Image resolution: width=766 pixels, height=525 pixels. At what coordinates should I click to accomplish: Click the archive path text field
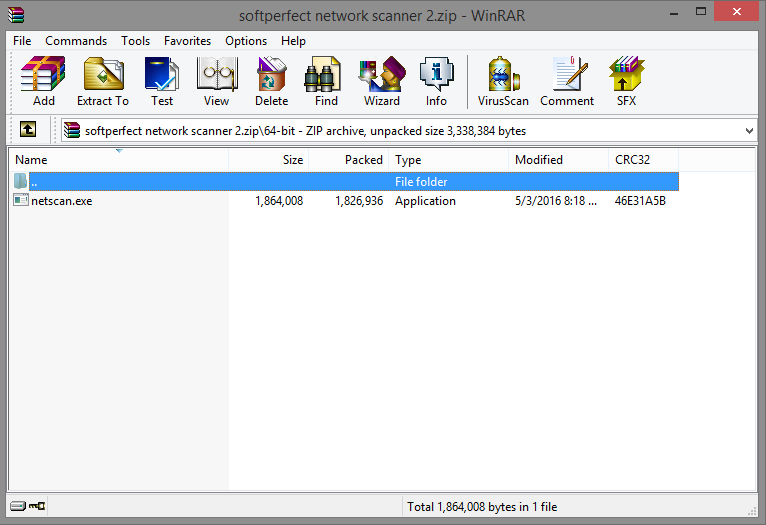point(409,130)
